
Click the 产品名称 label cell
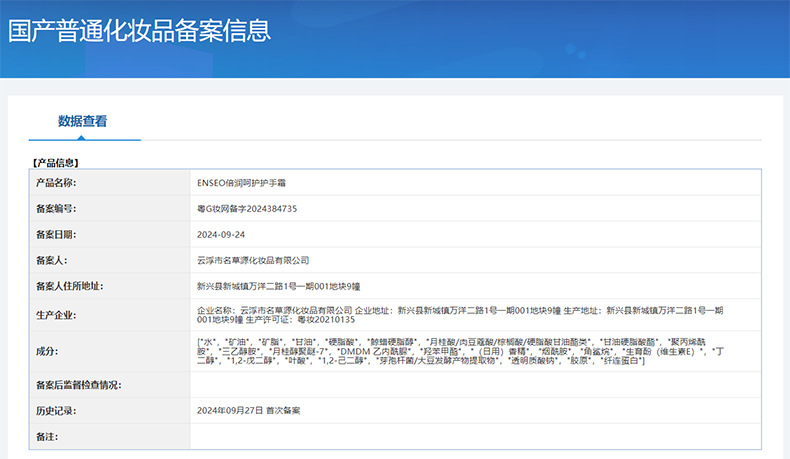tap(110, 183)
